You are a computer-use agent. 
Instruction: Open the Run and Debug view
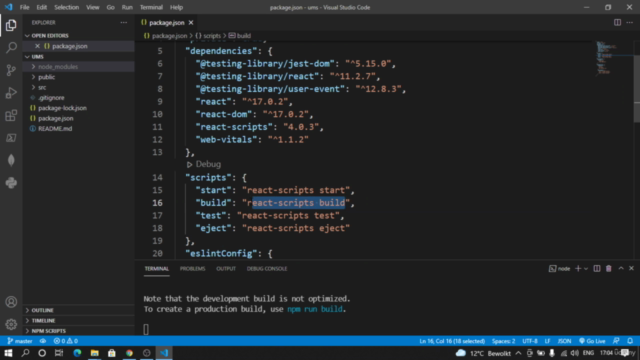(11, 93)
